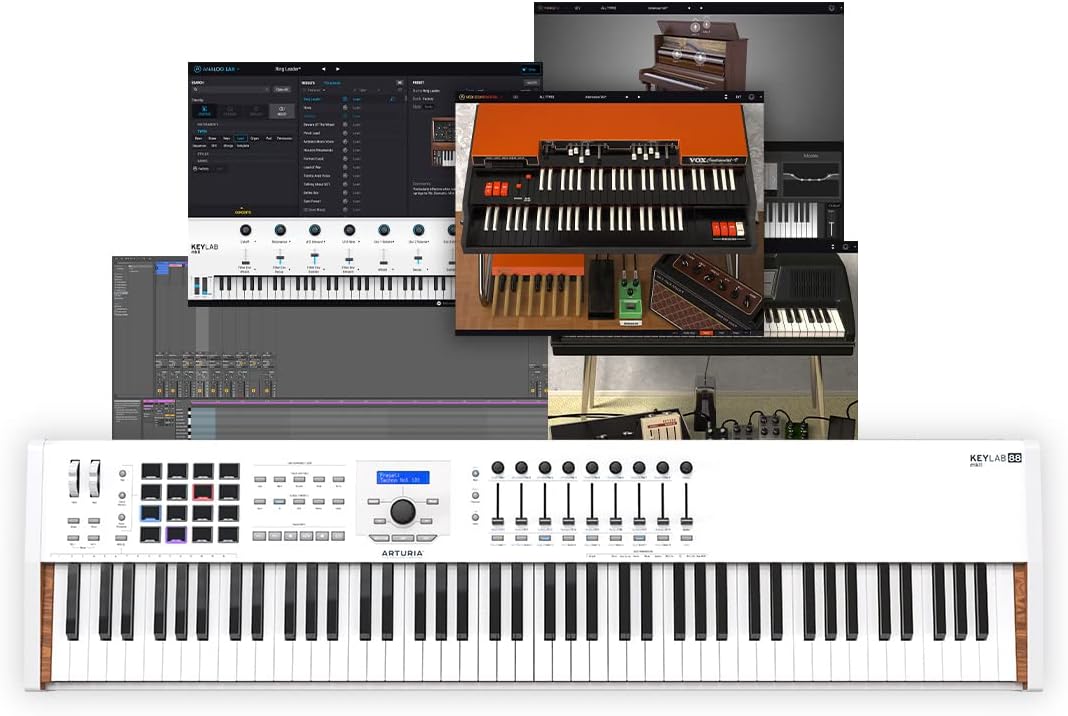Select the Multi category icon in Analog Lab
Viewport: 1068px width, 716px height.
tap(282, 111)
